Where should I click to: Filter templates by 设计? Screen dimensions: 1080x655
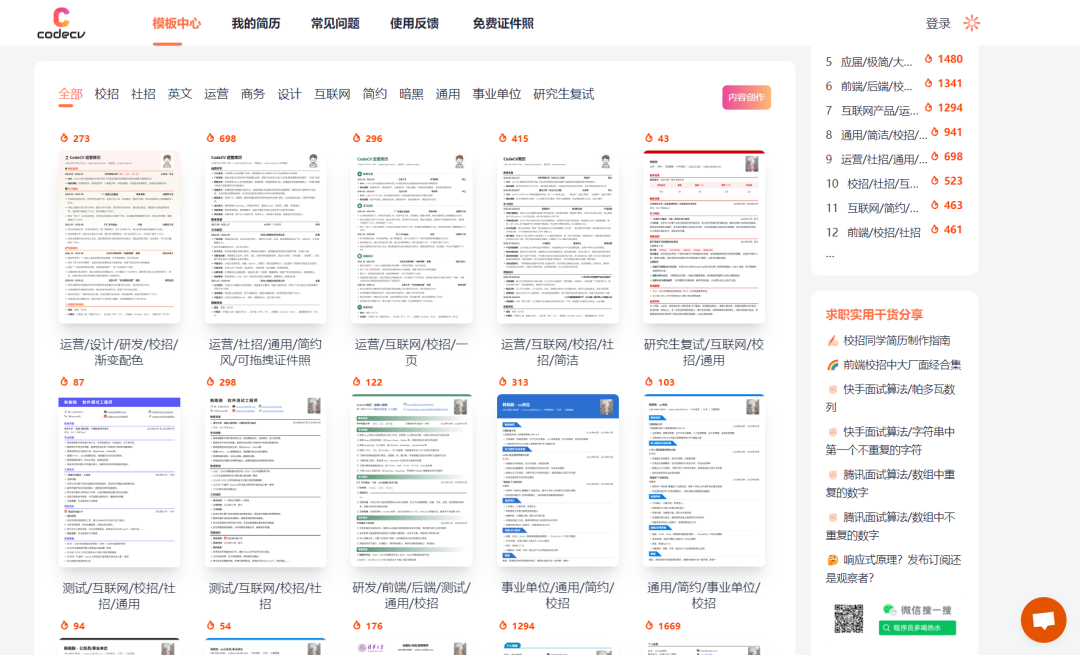point(289,94)
